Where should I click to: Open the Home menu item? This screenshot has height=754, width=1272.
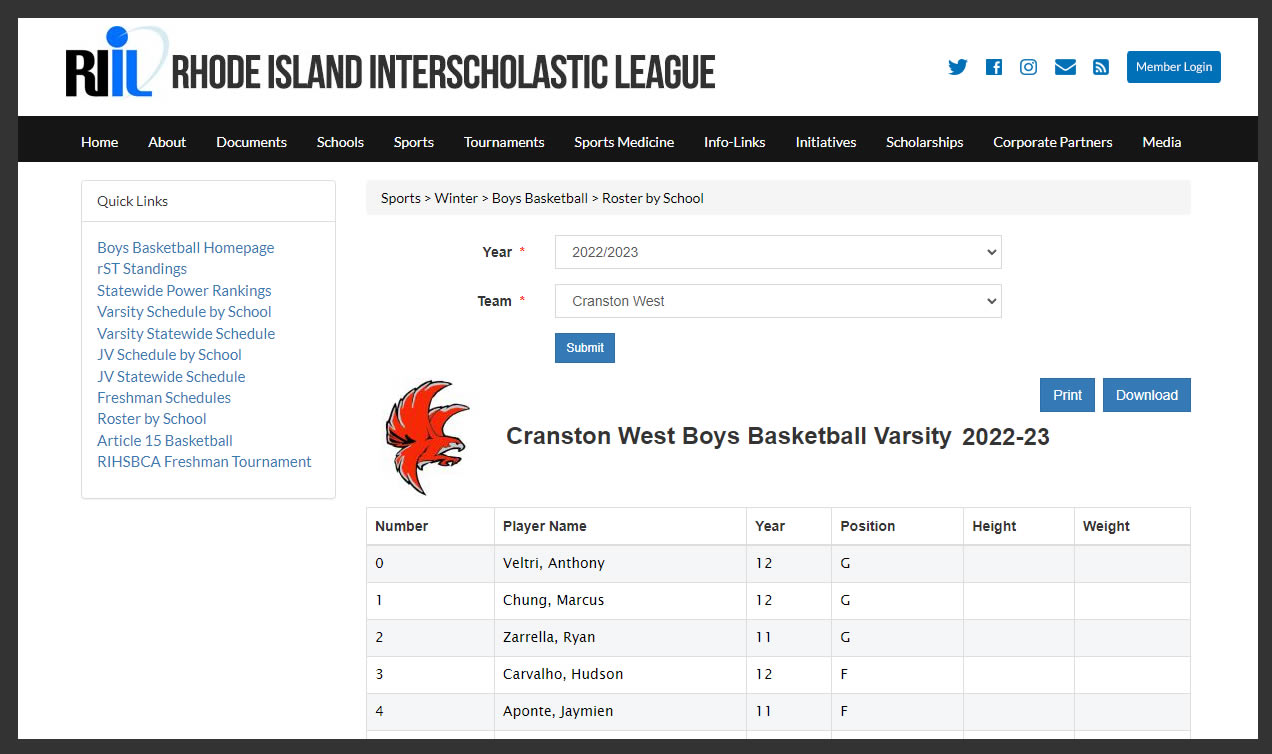click(x=100, y=142)
